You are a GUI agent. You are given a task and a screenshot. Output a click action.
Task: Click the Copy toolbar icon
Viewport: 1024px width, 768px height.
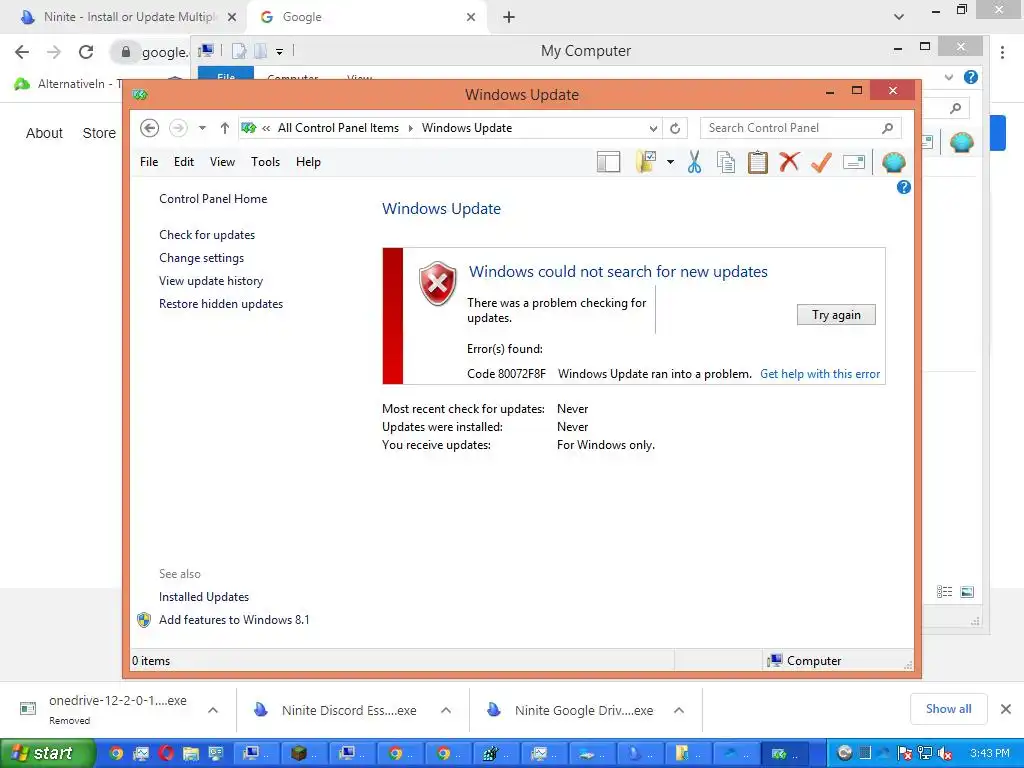726,162
